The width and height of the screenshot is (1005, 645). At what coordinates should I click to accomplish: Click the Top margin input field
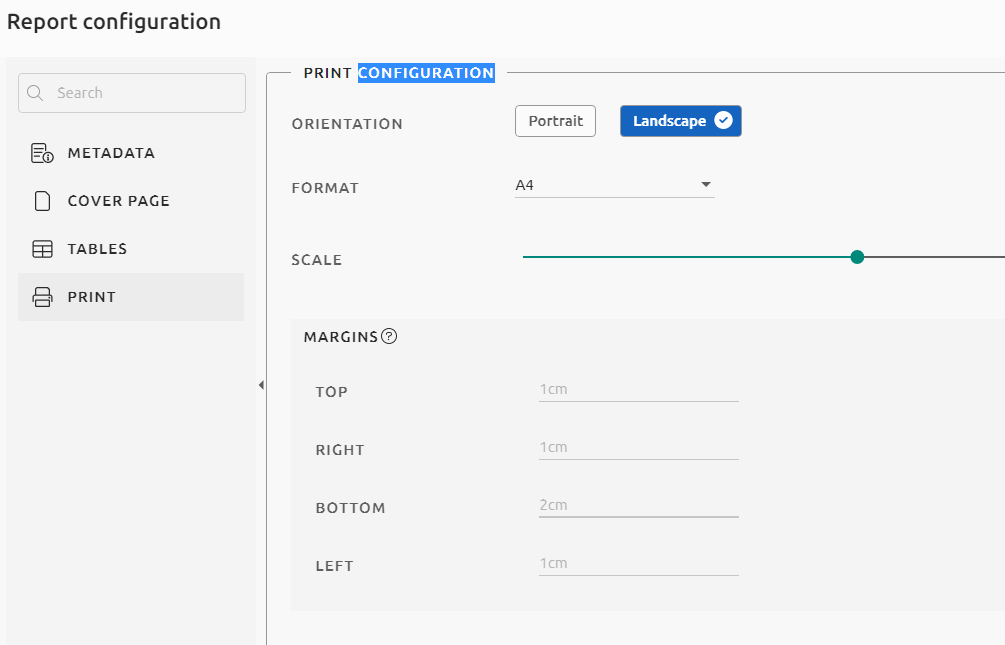pyautogui.click(x=638, y=390)
